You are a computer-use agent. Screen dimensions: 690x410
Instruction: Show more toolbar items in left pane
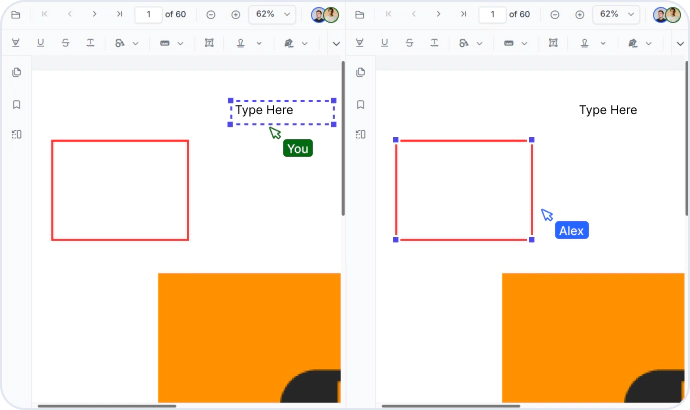[336, 44]
